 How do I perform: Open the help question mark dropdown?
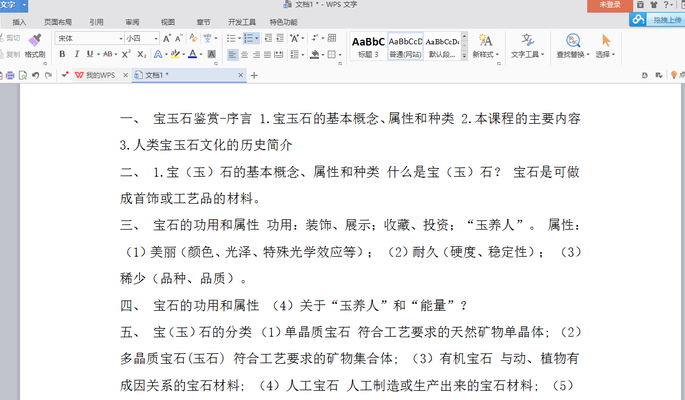pyautogui.click(x=668, y=5)
